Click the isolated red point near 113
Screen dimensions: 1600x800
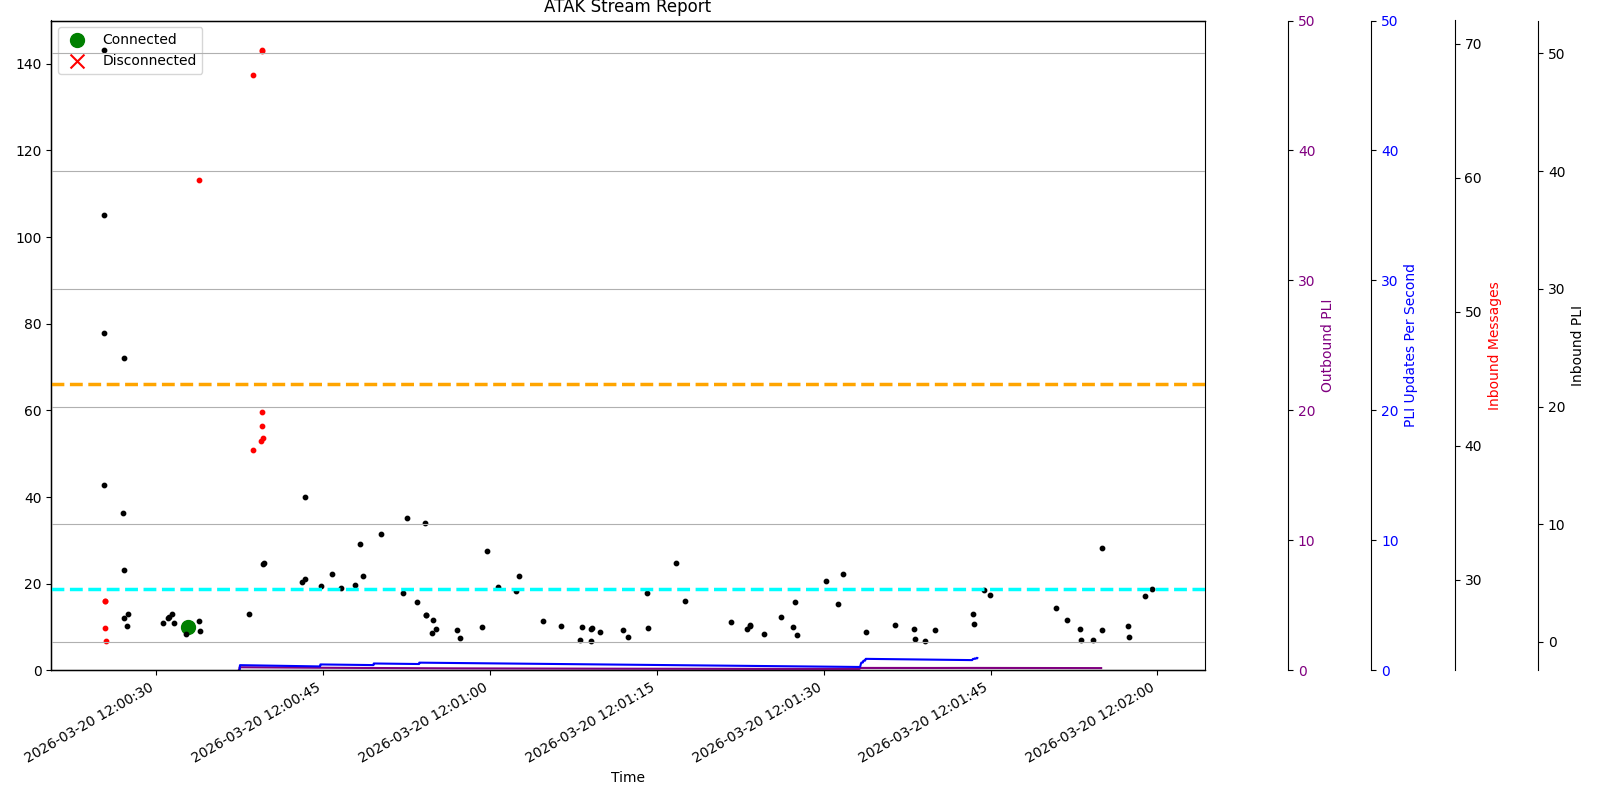[x=199, y=181]
